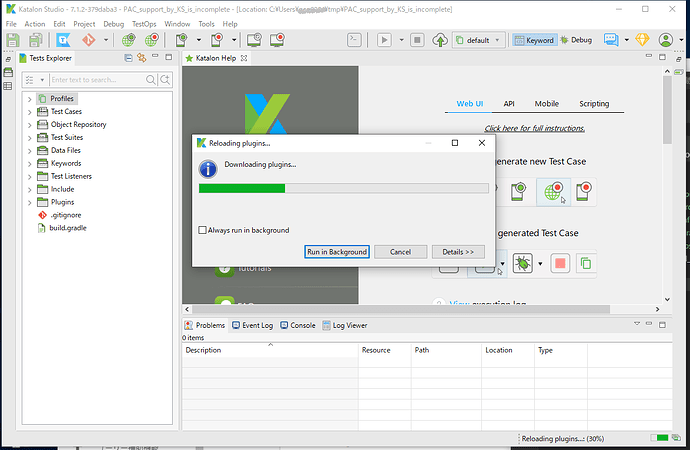The height and width of the screenshot is (450, 690).
Task: Switch to the Mobile tab in Katalon Help
Action: pyautogui.click(x=547, y=104)
